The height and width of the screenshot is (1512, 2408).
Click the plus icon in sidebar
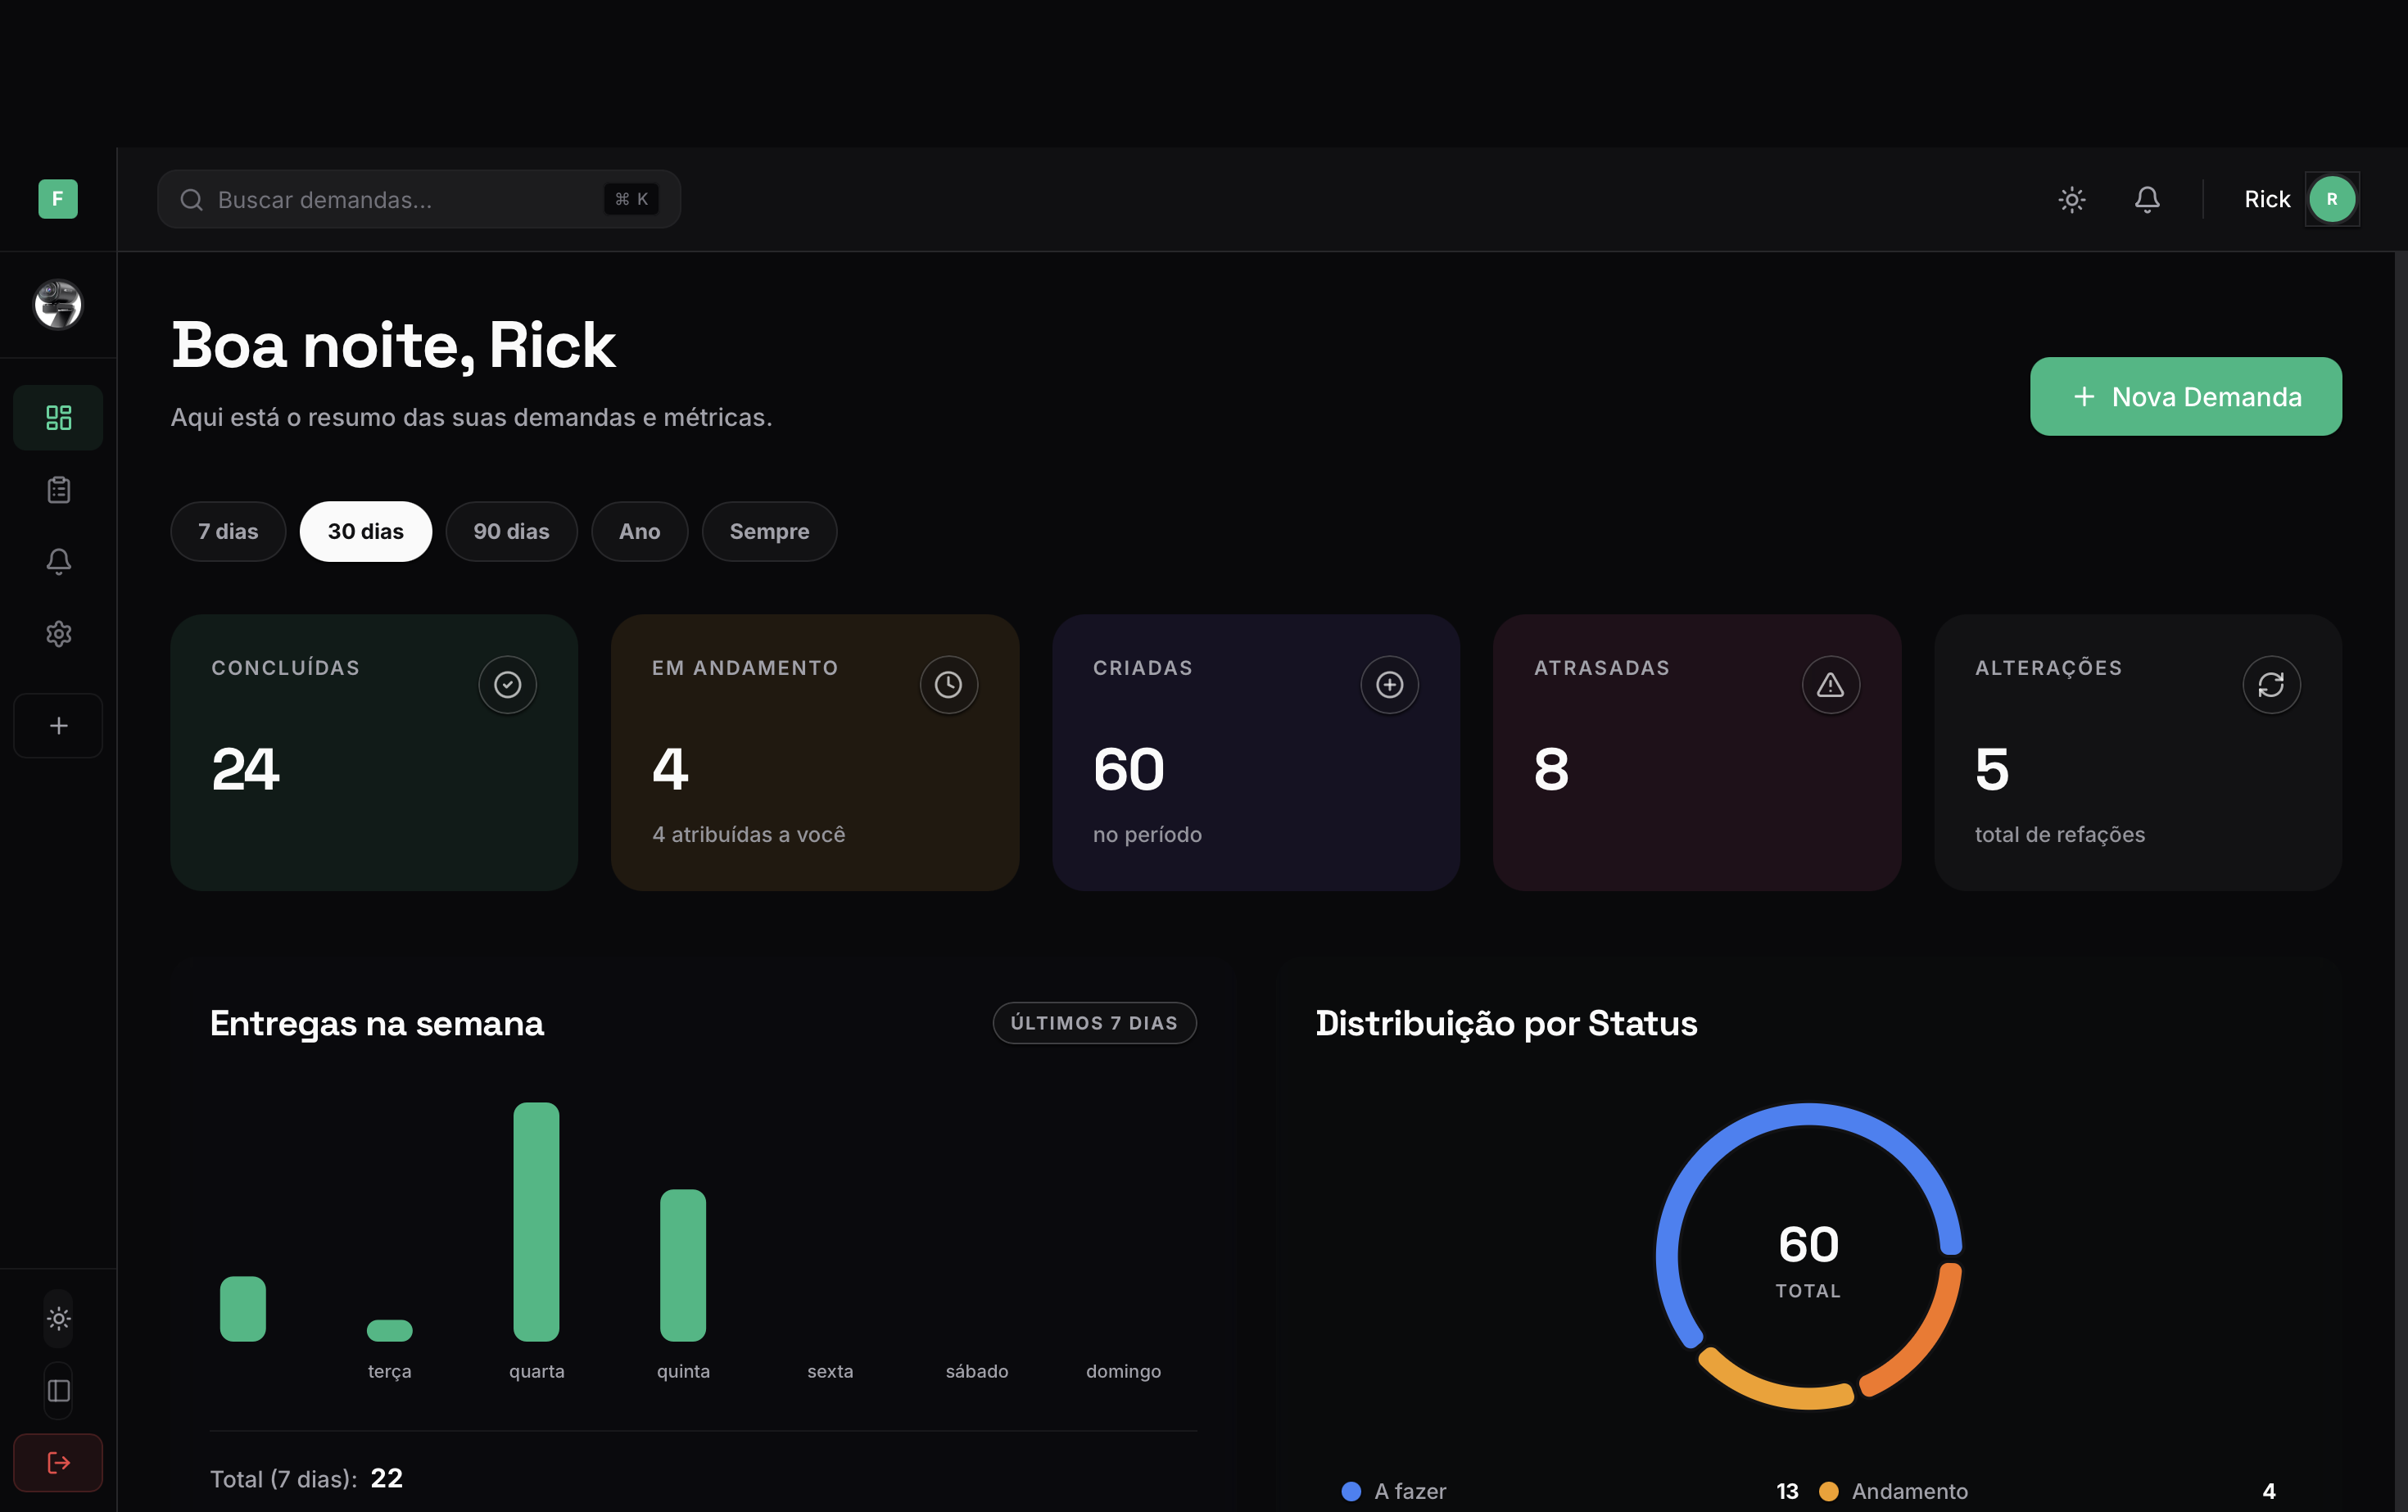[x=58, y=726]
